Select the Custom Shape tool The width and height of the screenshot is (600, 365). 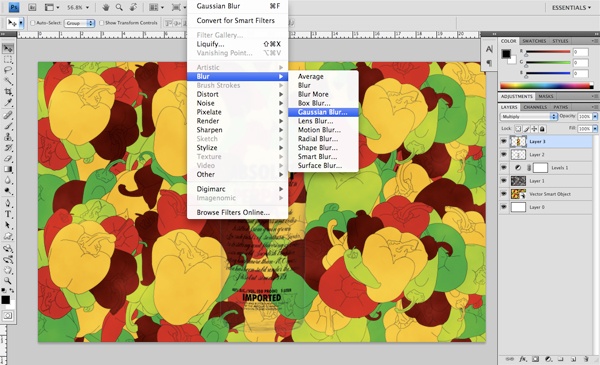pos(8,236)
